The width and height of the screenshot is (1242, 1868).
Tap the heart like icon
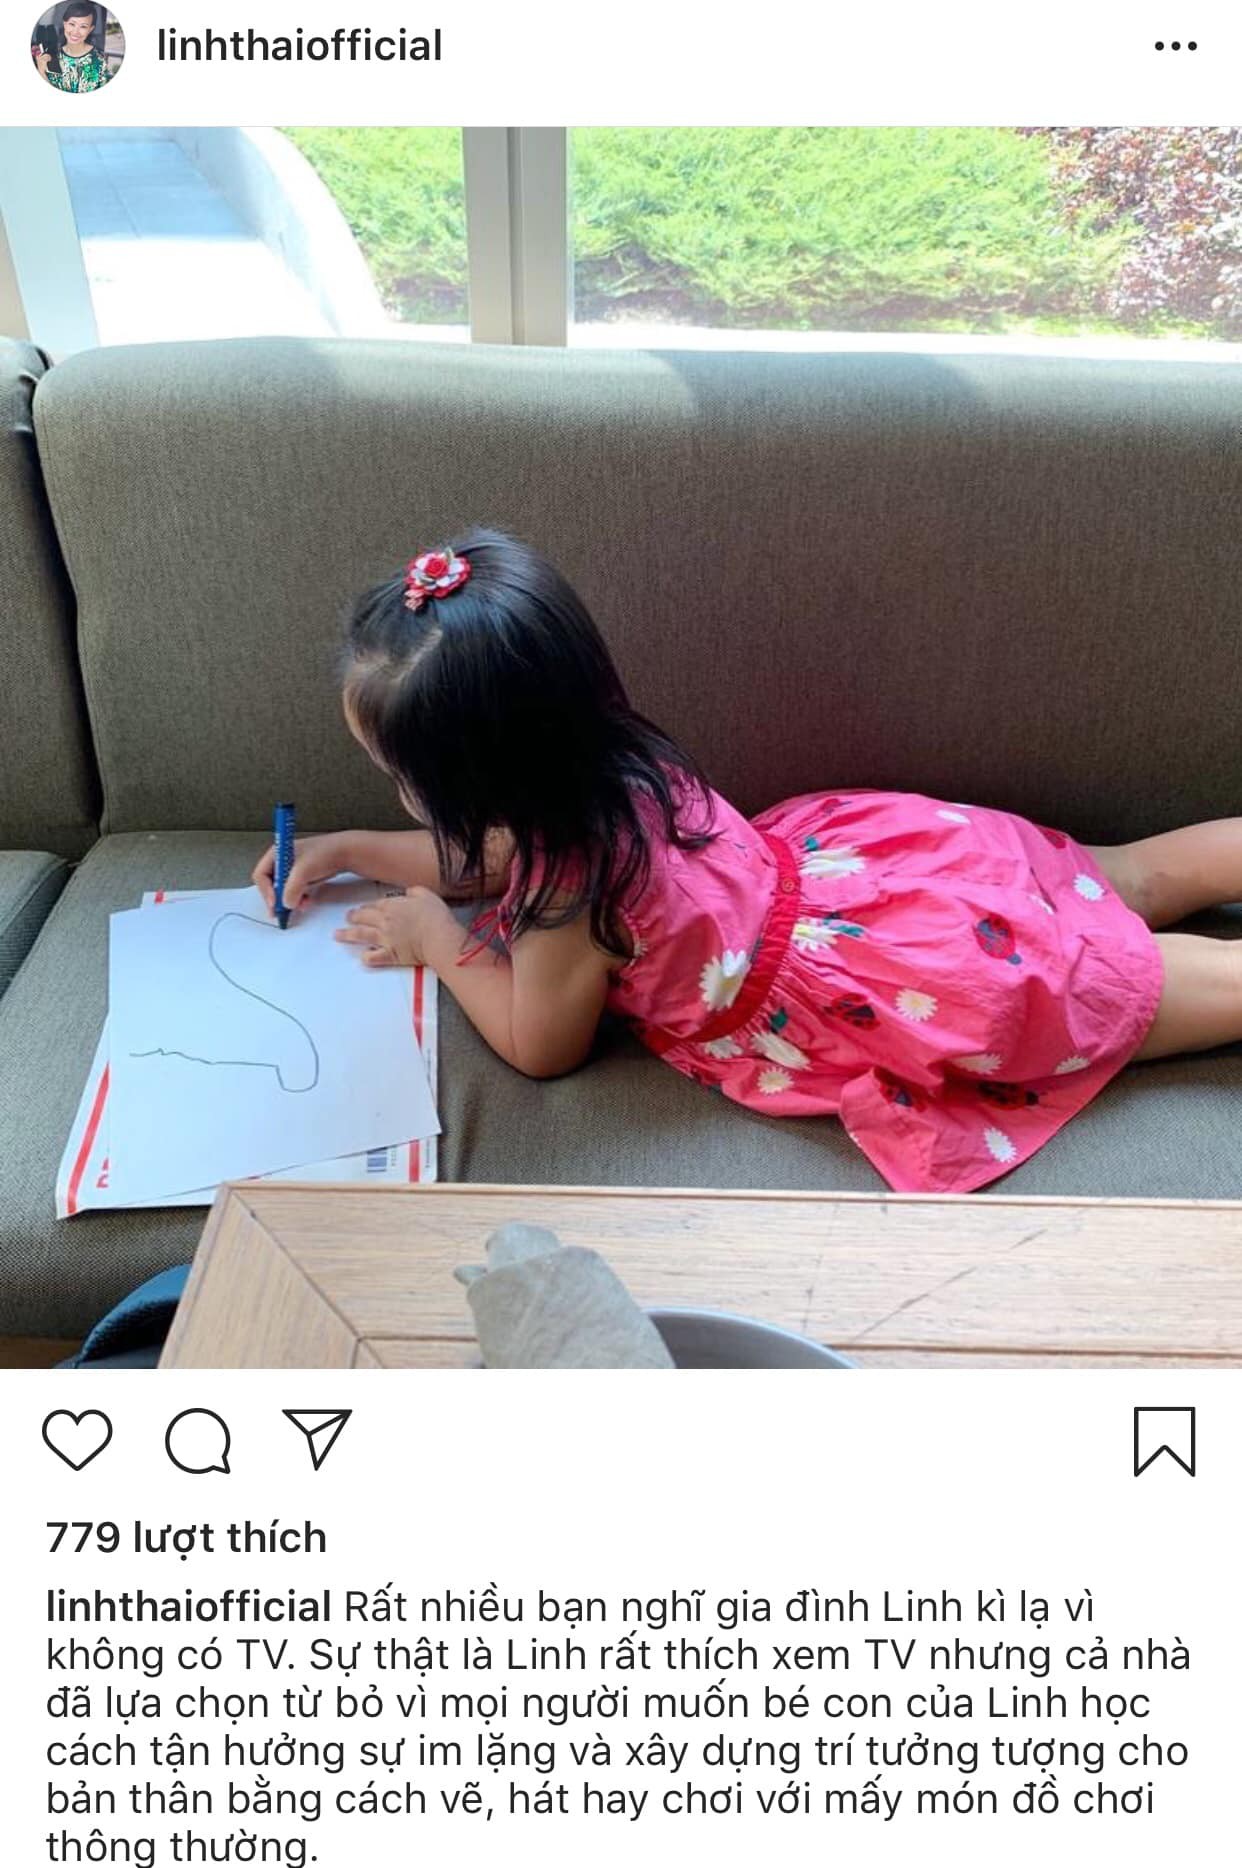78,1440
